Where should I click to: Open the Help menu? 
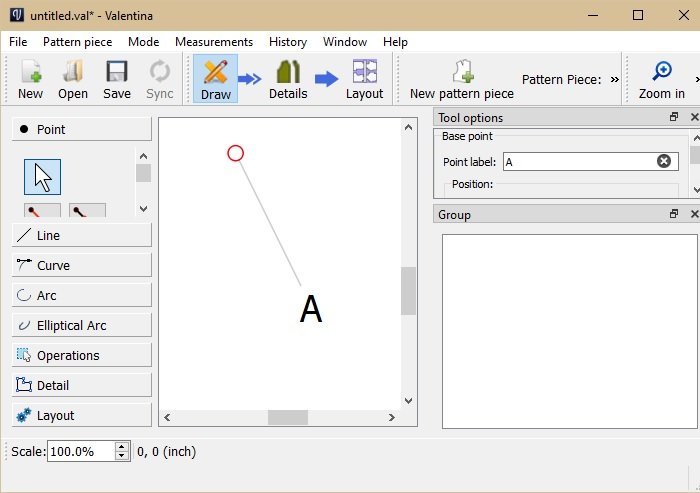tap(395, 42)
